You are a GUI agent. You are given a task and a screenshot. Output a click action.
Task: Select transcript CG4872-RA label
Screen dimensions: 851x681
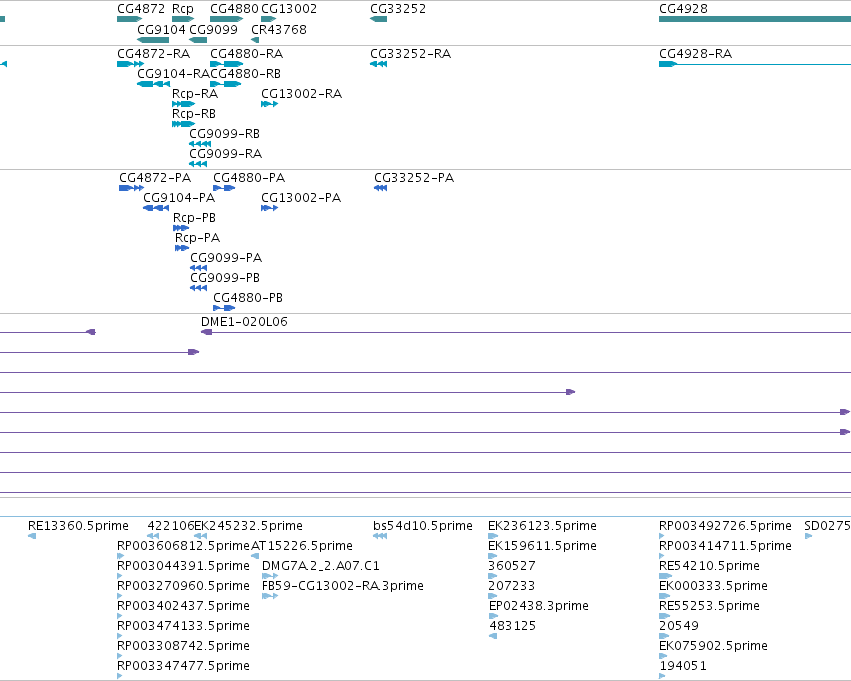tap(154, 54)
